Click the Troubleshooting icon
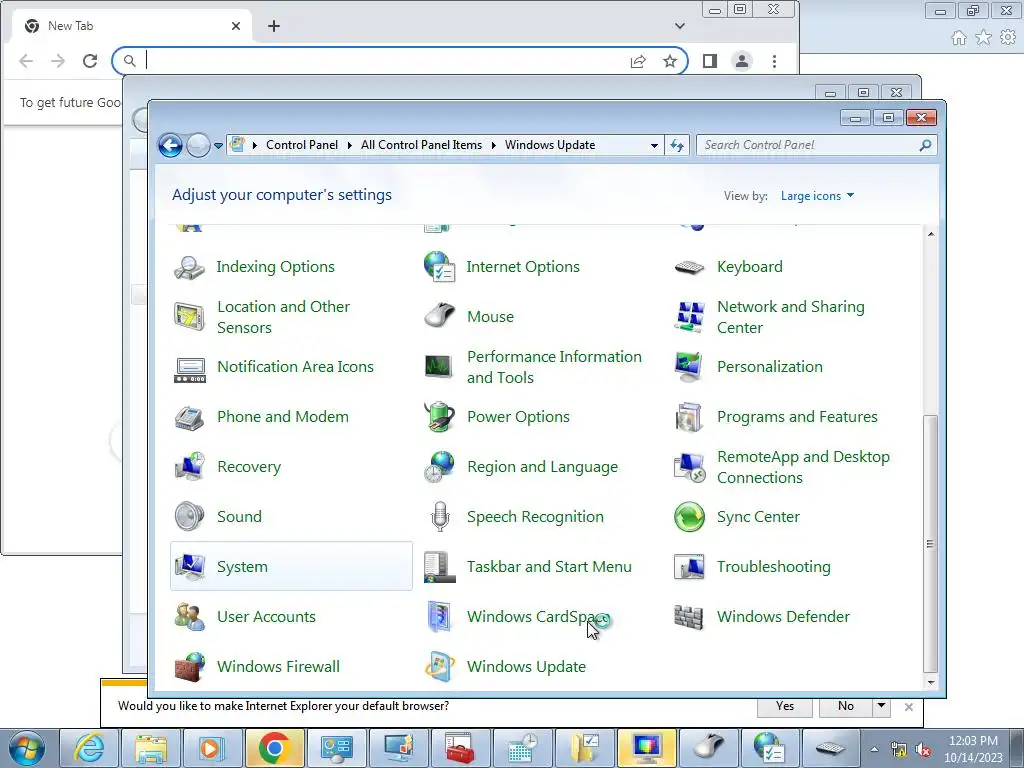 click(690, 567)
